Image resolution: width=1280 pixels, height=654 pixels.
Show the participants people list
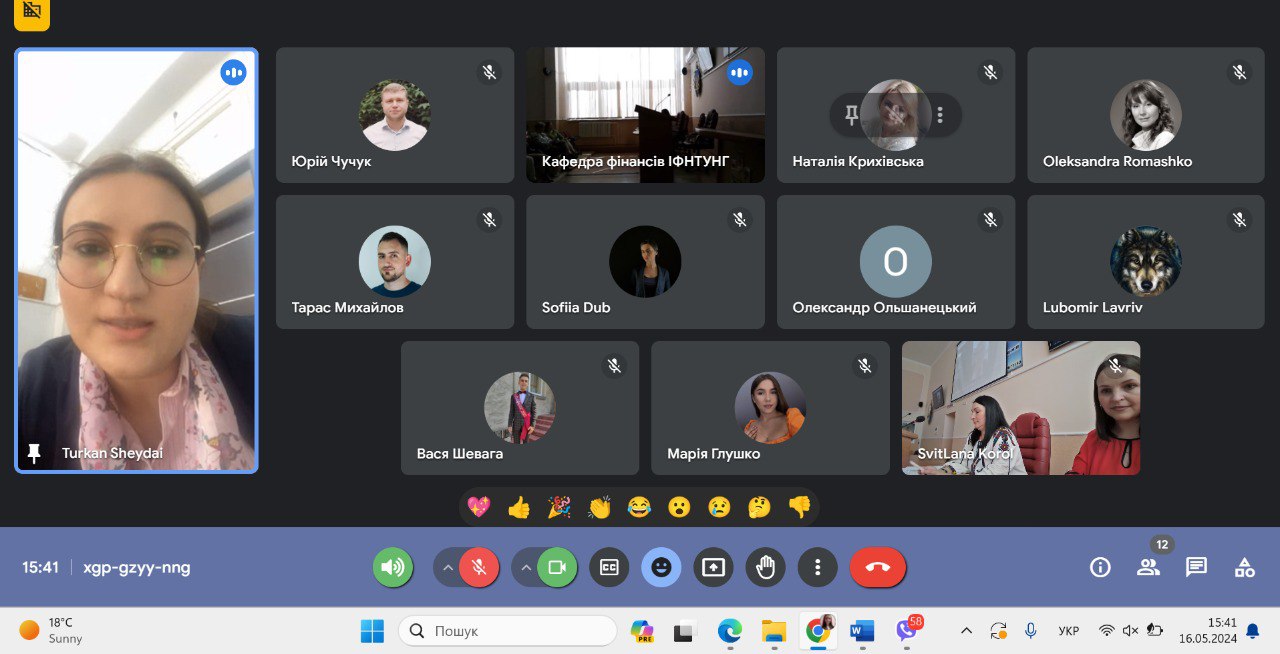click(x=1148, y=567)
